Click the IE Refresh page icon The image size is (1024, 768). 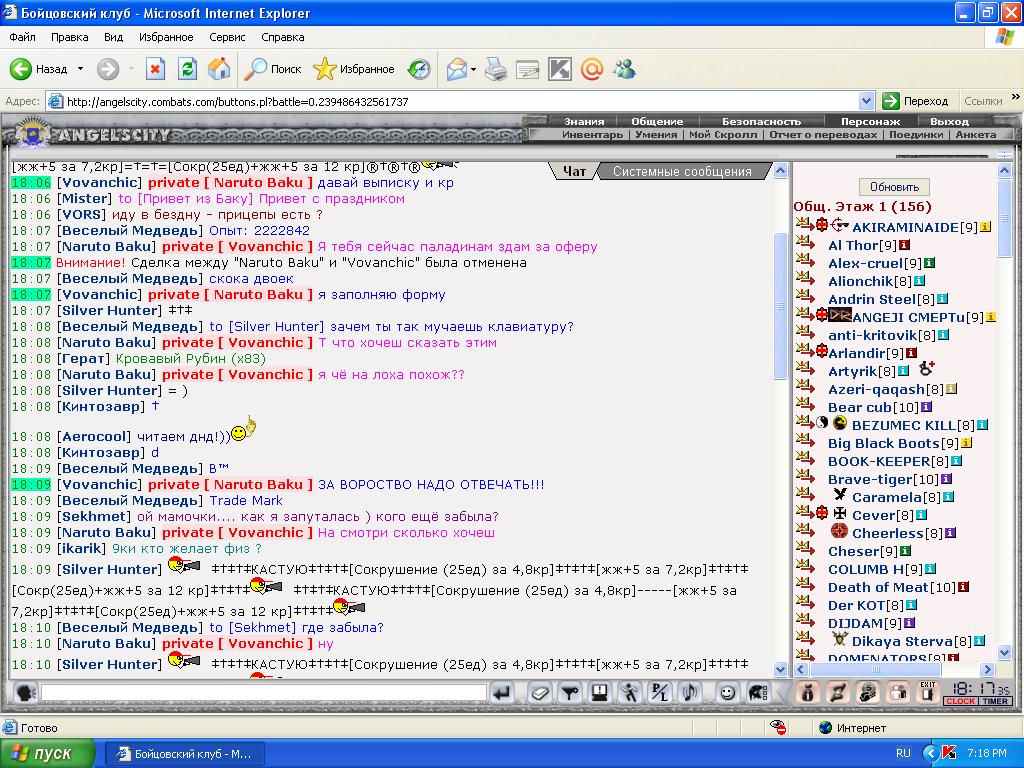point(187,69)
